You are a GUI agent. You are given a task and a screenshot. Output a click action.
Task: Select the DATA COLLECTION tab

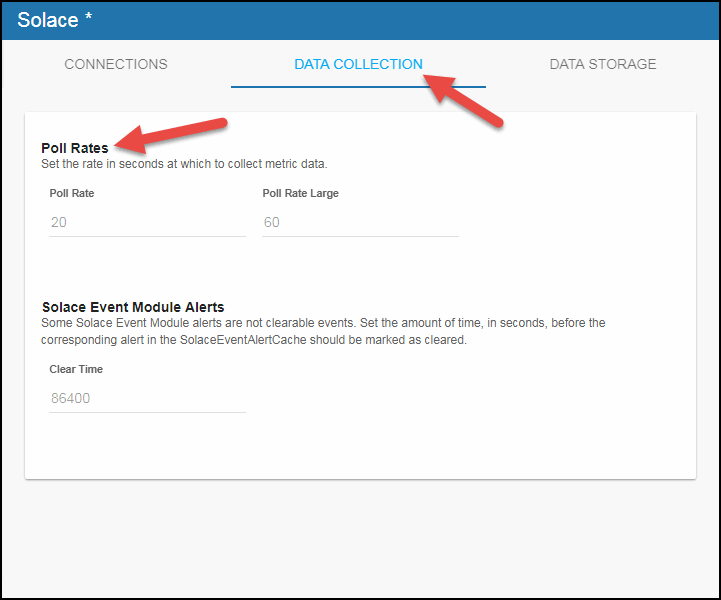[358, 64]
